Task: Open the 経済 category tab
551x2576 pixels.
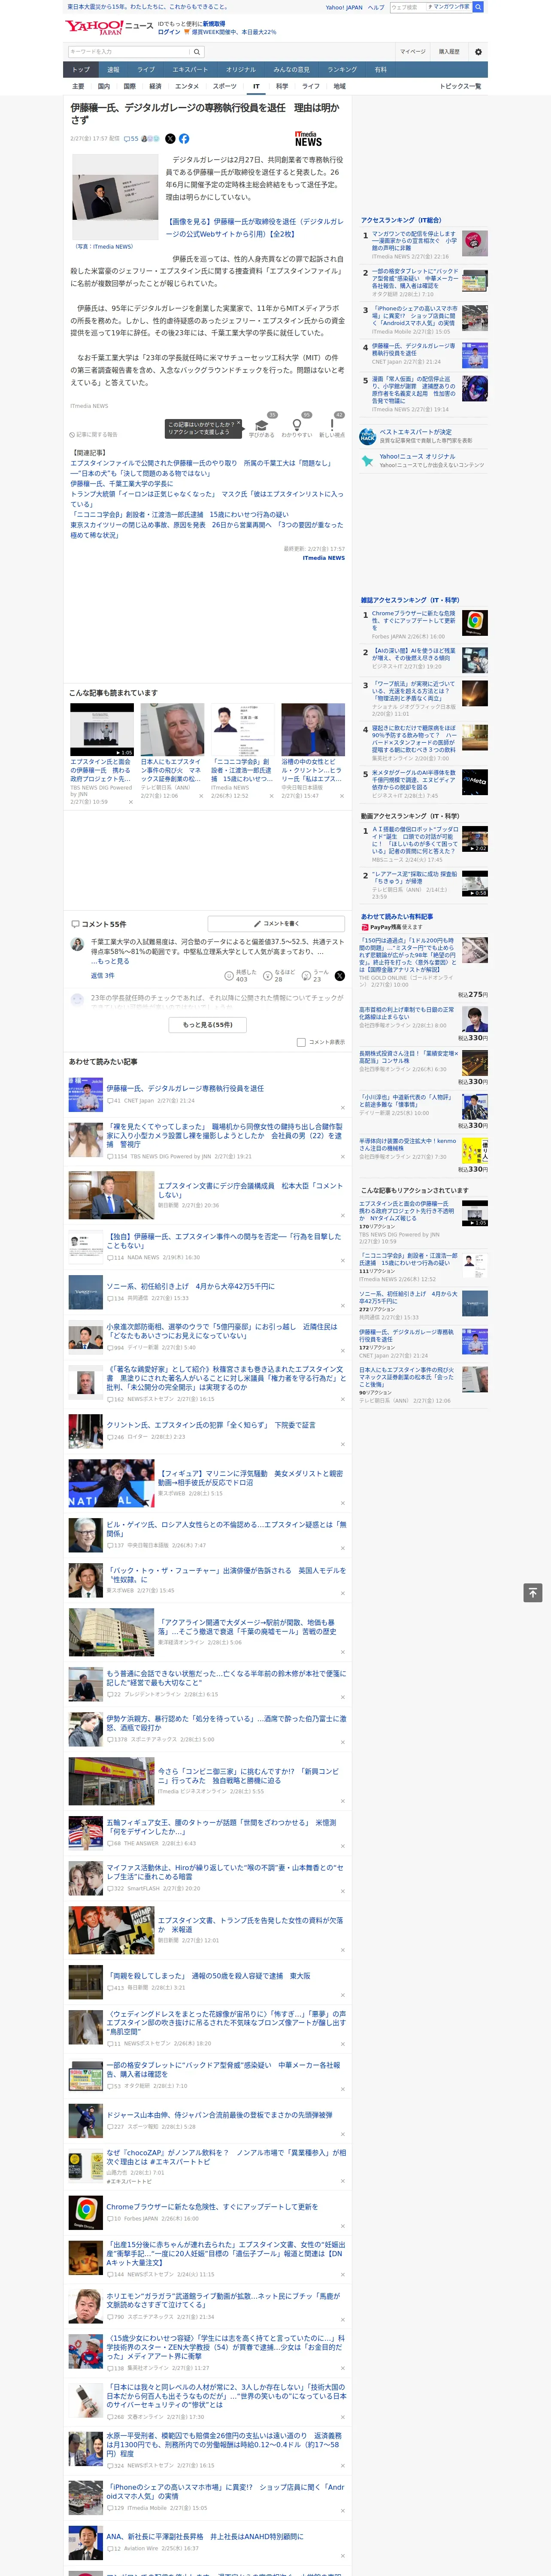Action: point(155,86)
